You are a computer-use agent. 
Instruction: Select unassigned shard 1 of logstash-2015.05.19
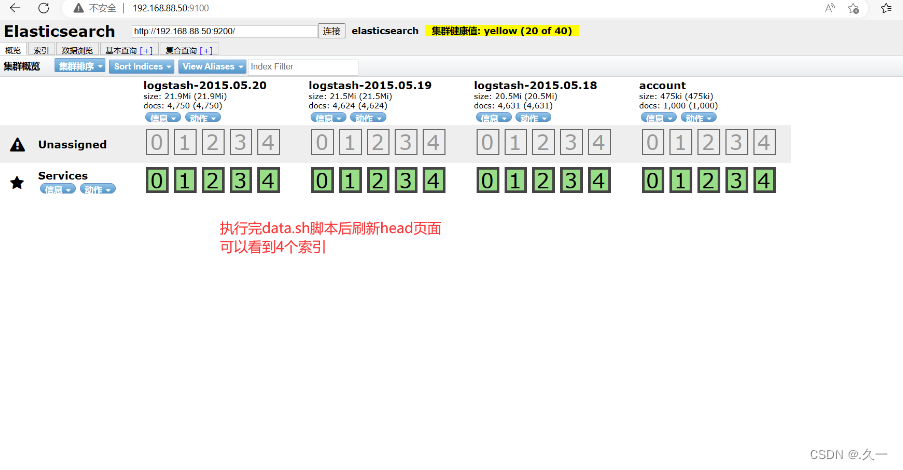click(350, 142)
